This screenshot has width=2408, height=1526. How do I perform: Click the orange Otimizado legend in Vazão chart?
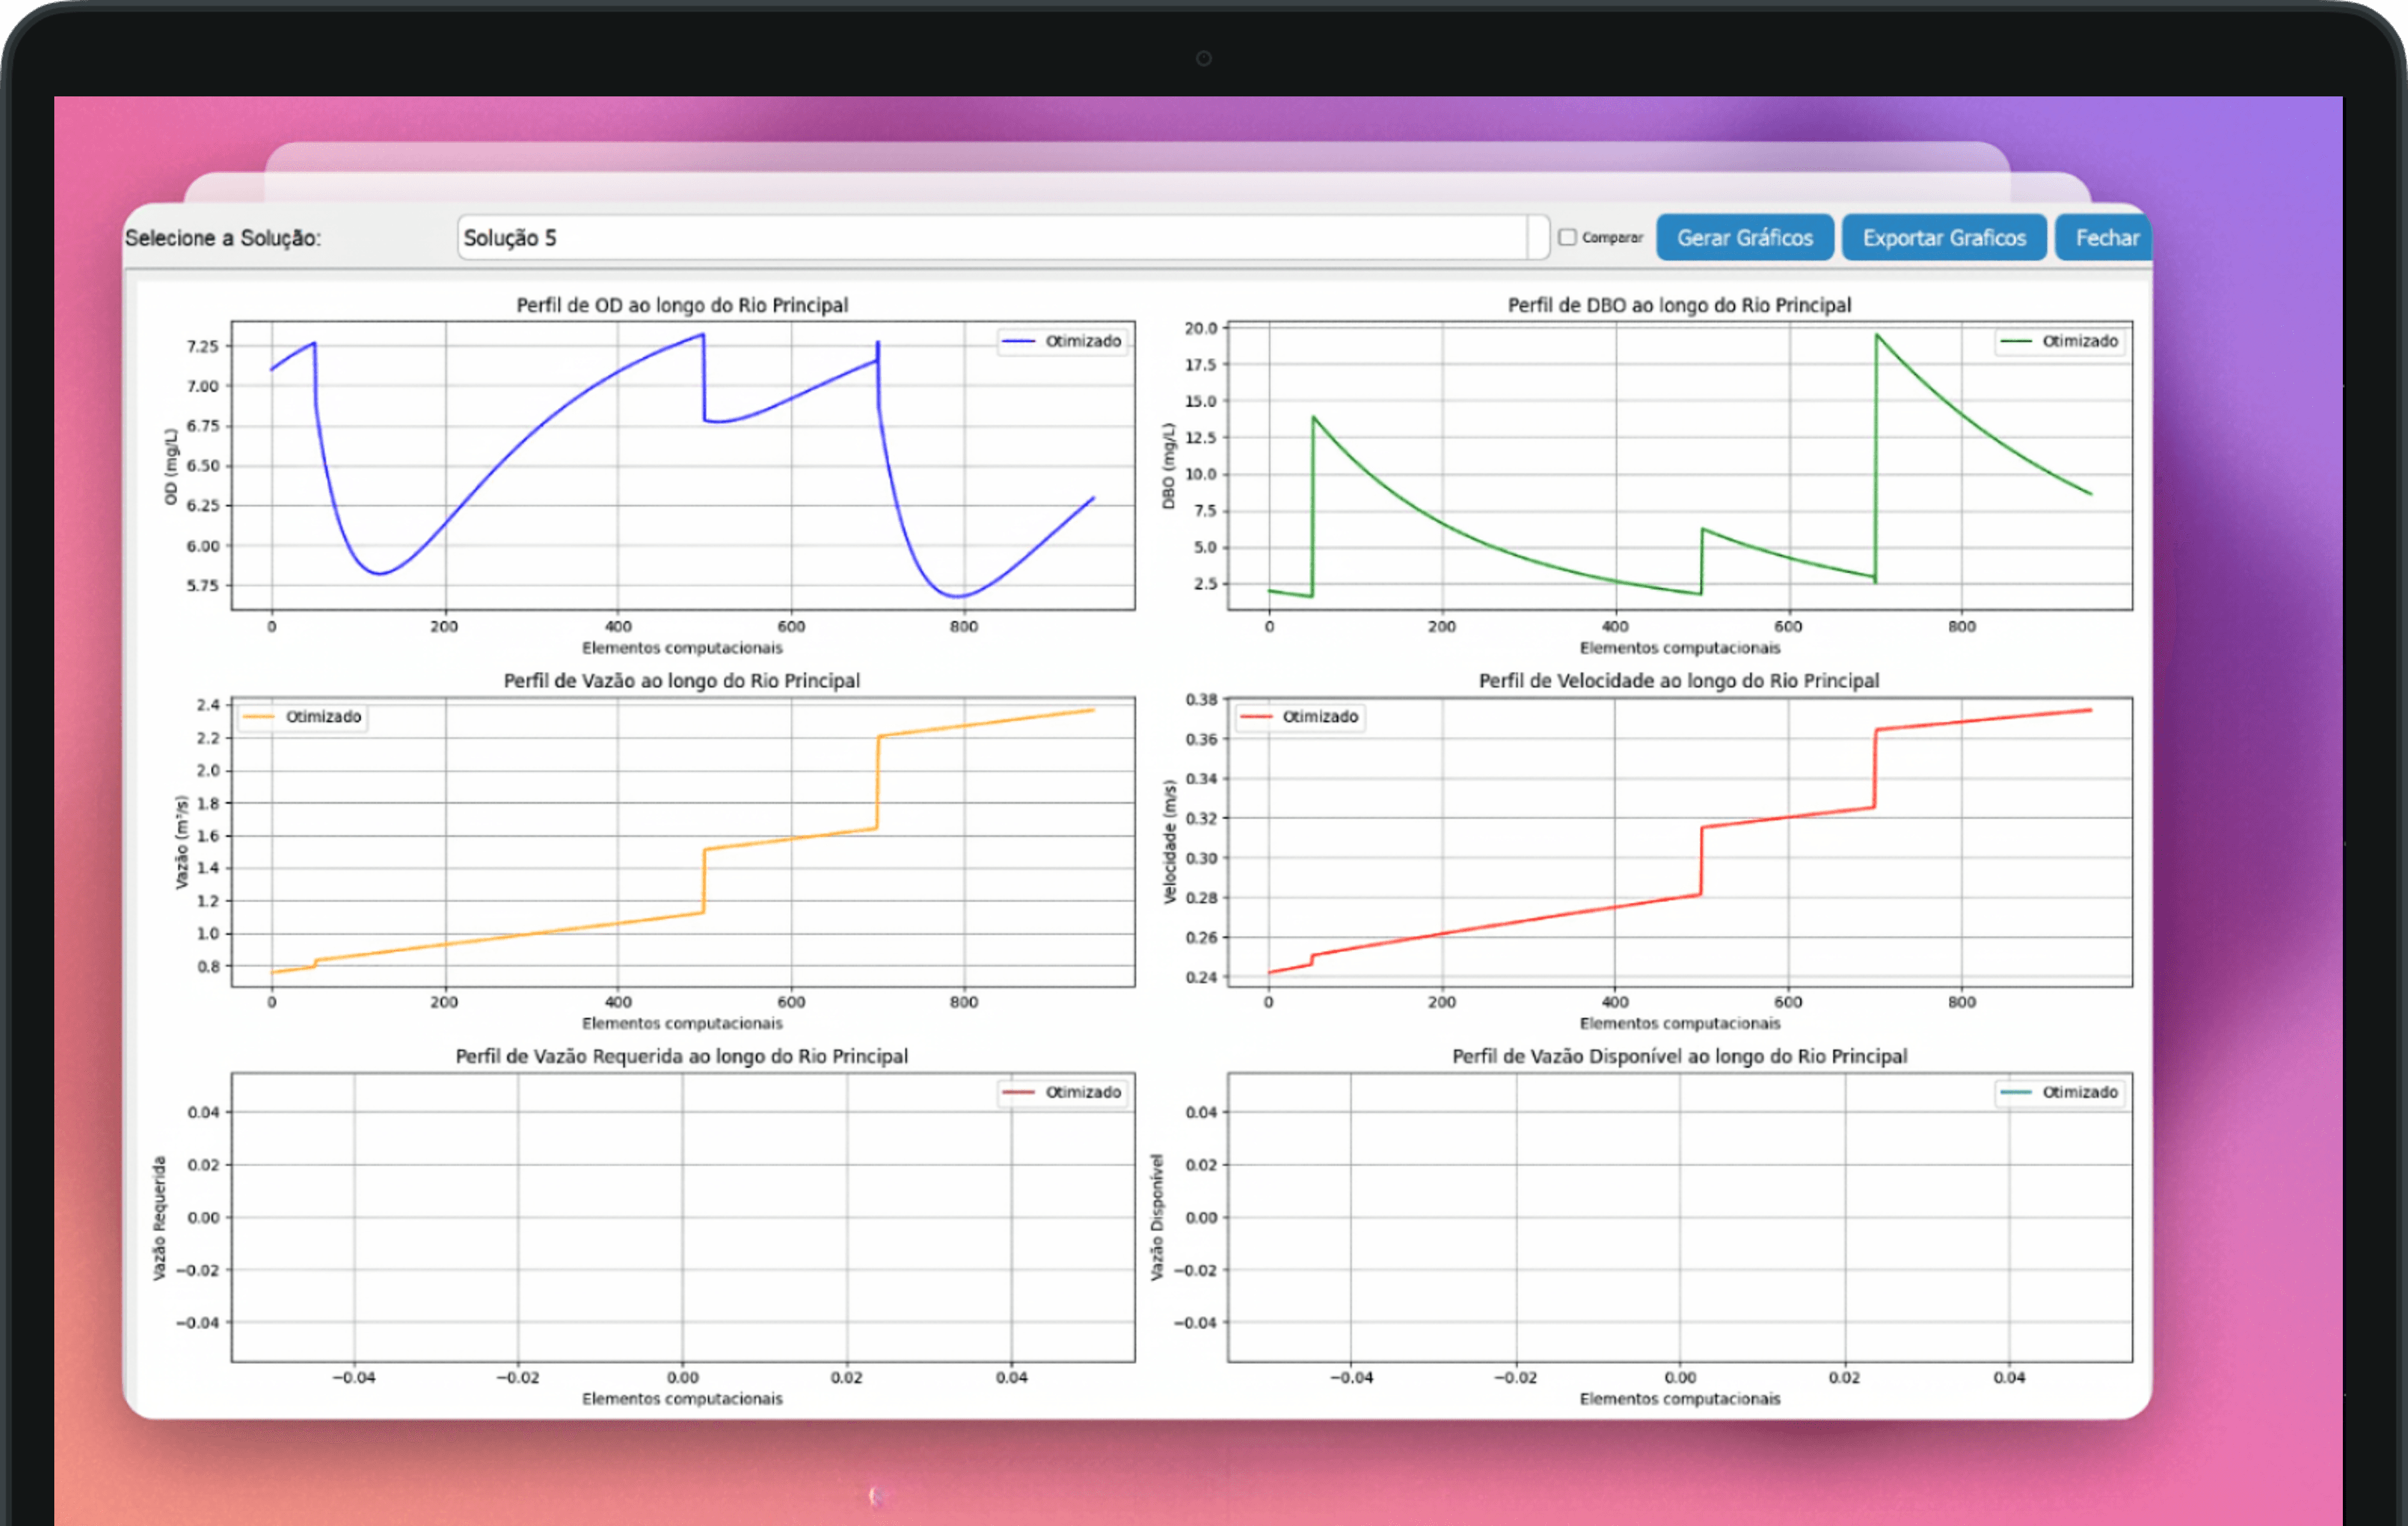303,717
